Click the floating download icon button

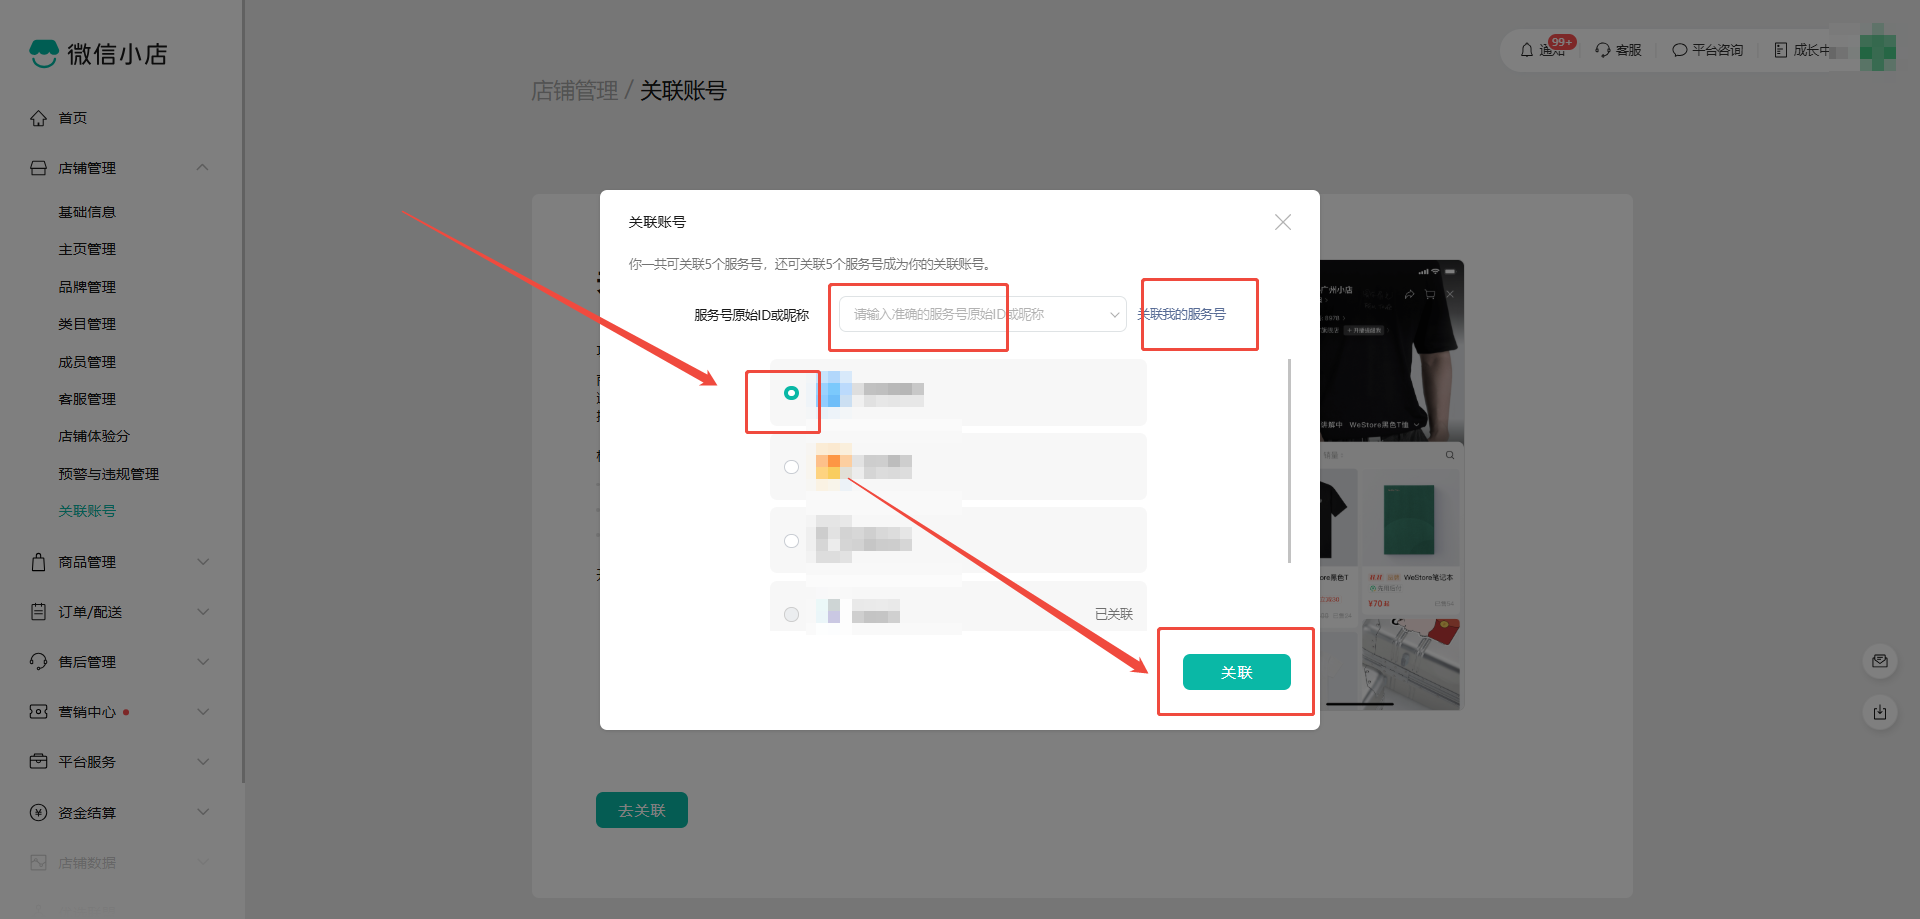coord(1880,712)
